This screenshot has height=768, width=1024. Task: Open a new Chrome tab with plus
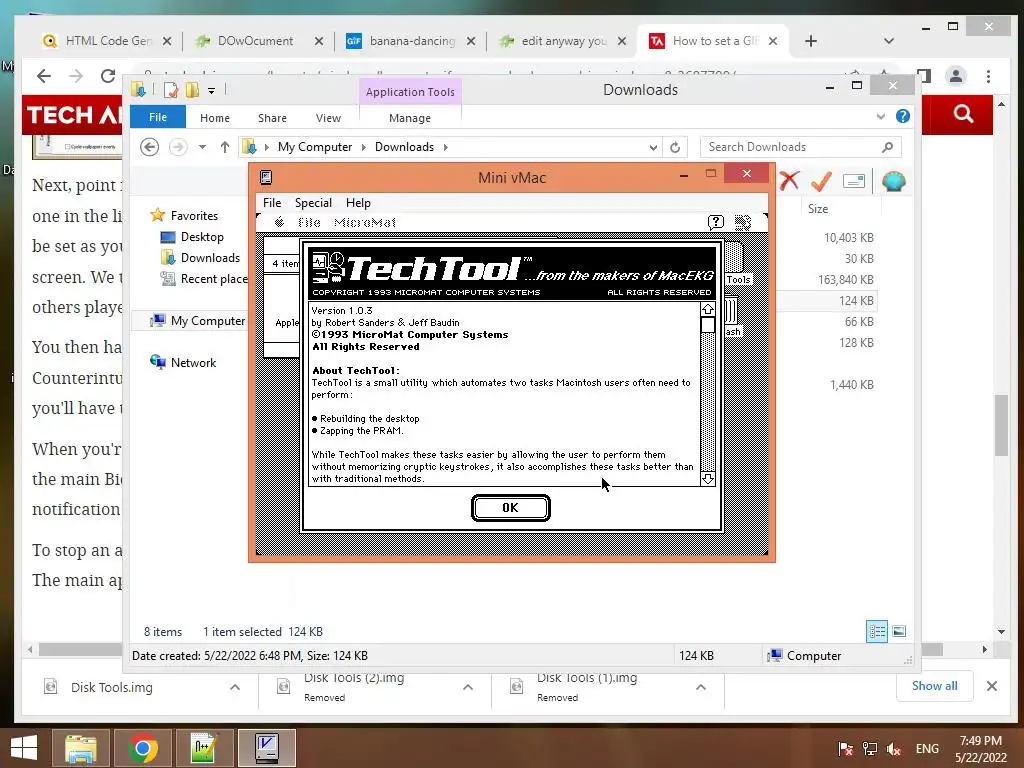(810, 41)
